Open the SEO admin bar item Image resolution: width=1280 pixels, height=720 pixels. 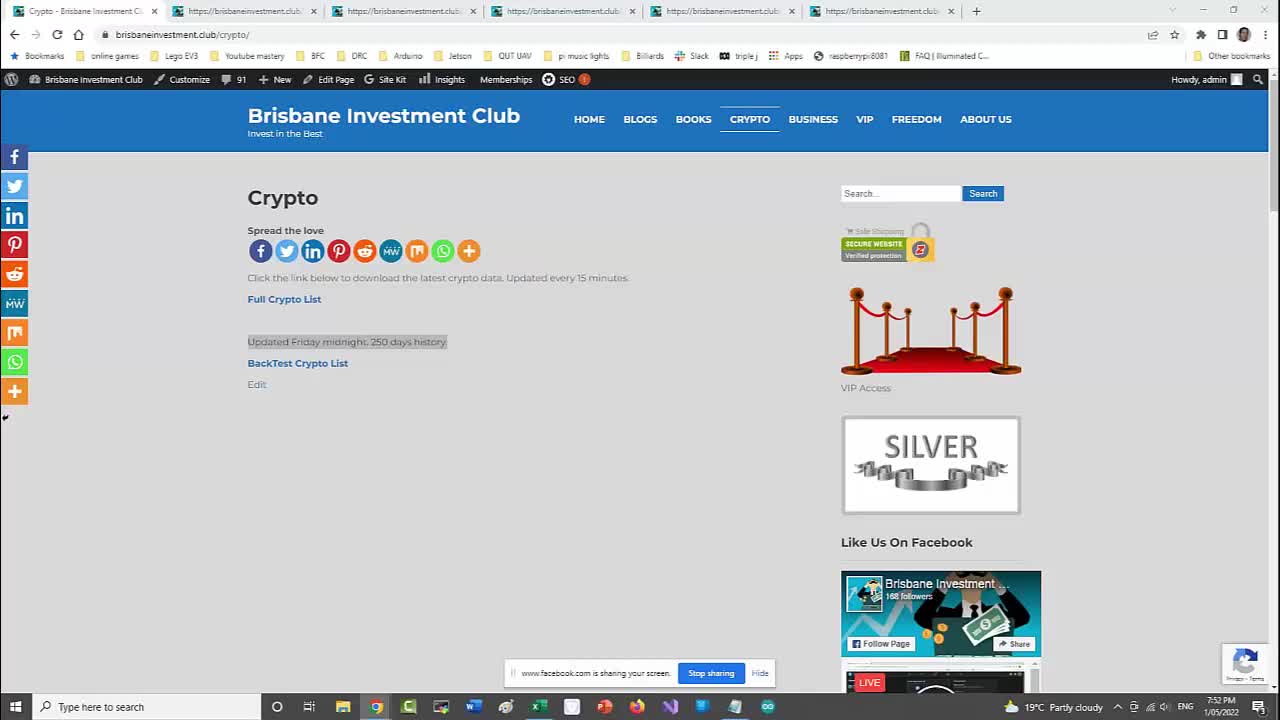pos(566,79)
